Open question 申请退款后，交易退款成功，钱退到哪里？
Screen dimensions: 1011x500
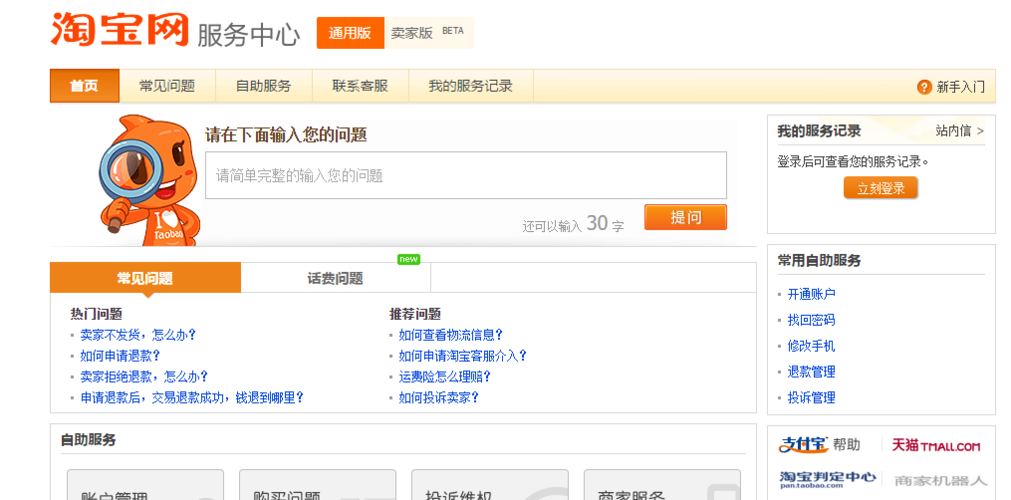(x=192, y=397)
